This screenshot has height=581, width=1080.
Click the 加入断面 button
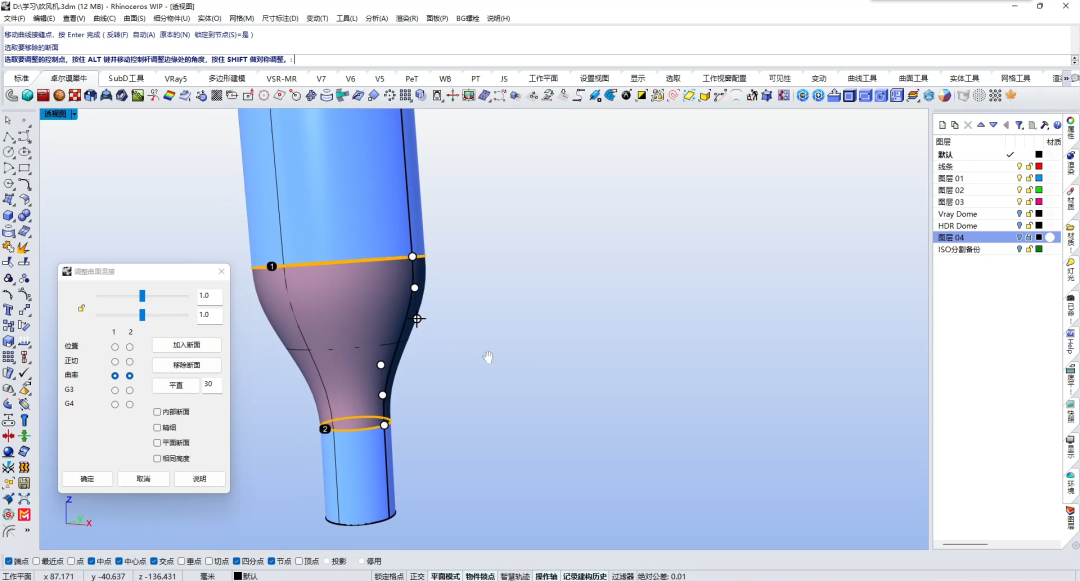click(x=187, y=345)
